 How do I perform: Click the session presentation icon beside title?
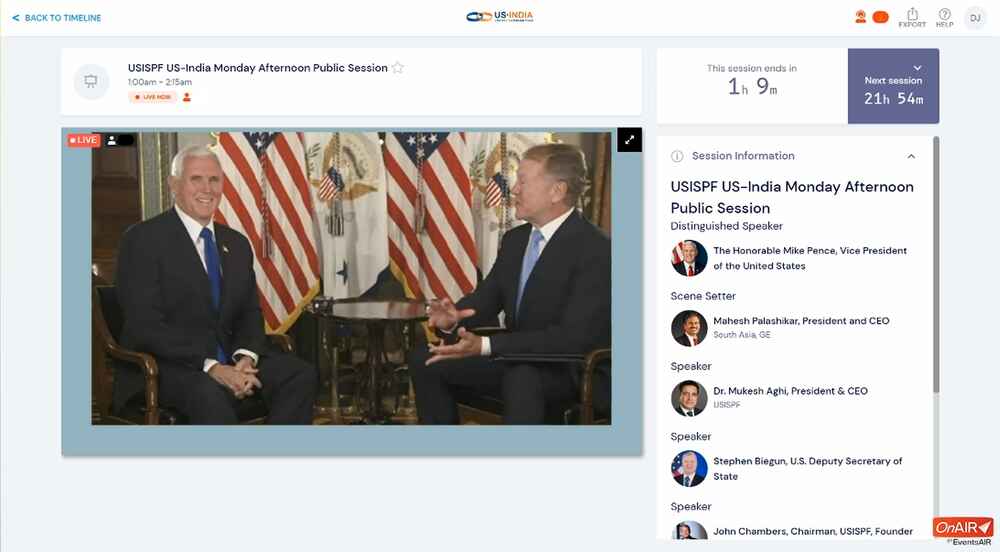(91, 82)
